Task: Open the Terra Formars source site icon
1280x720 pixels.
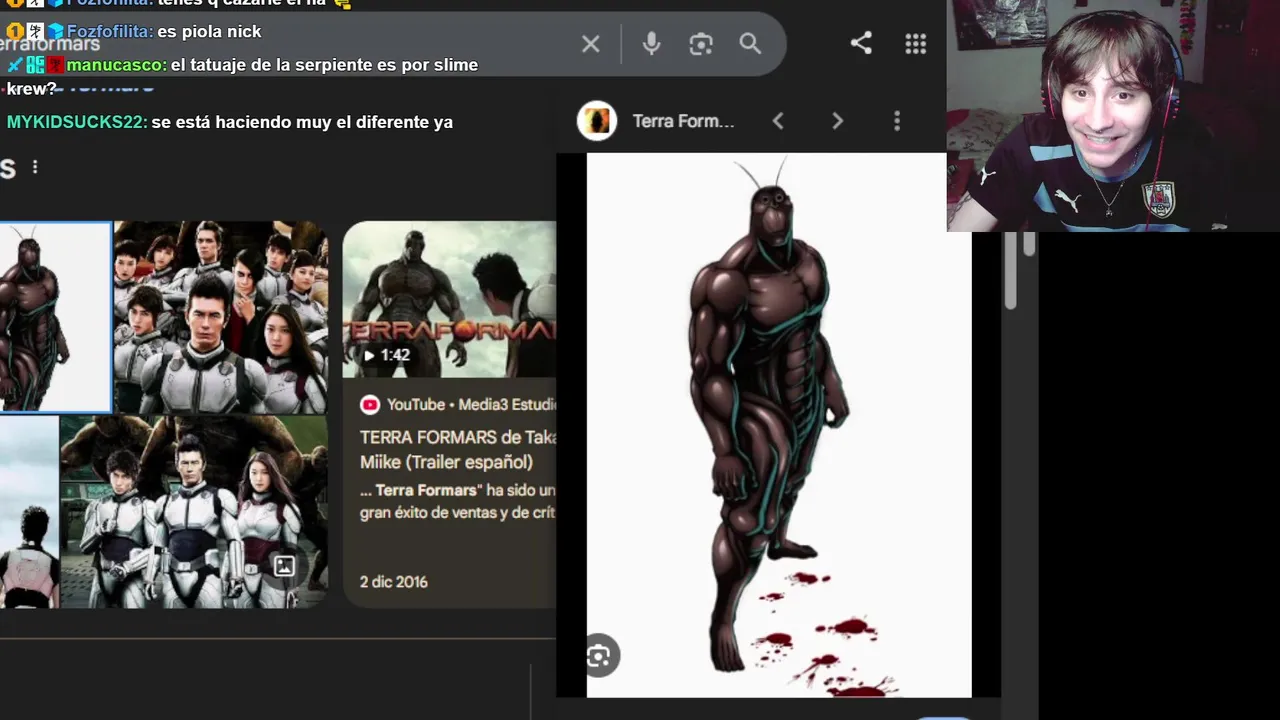Action: 597,121
